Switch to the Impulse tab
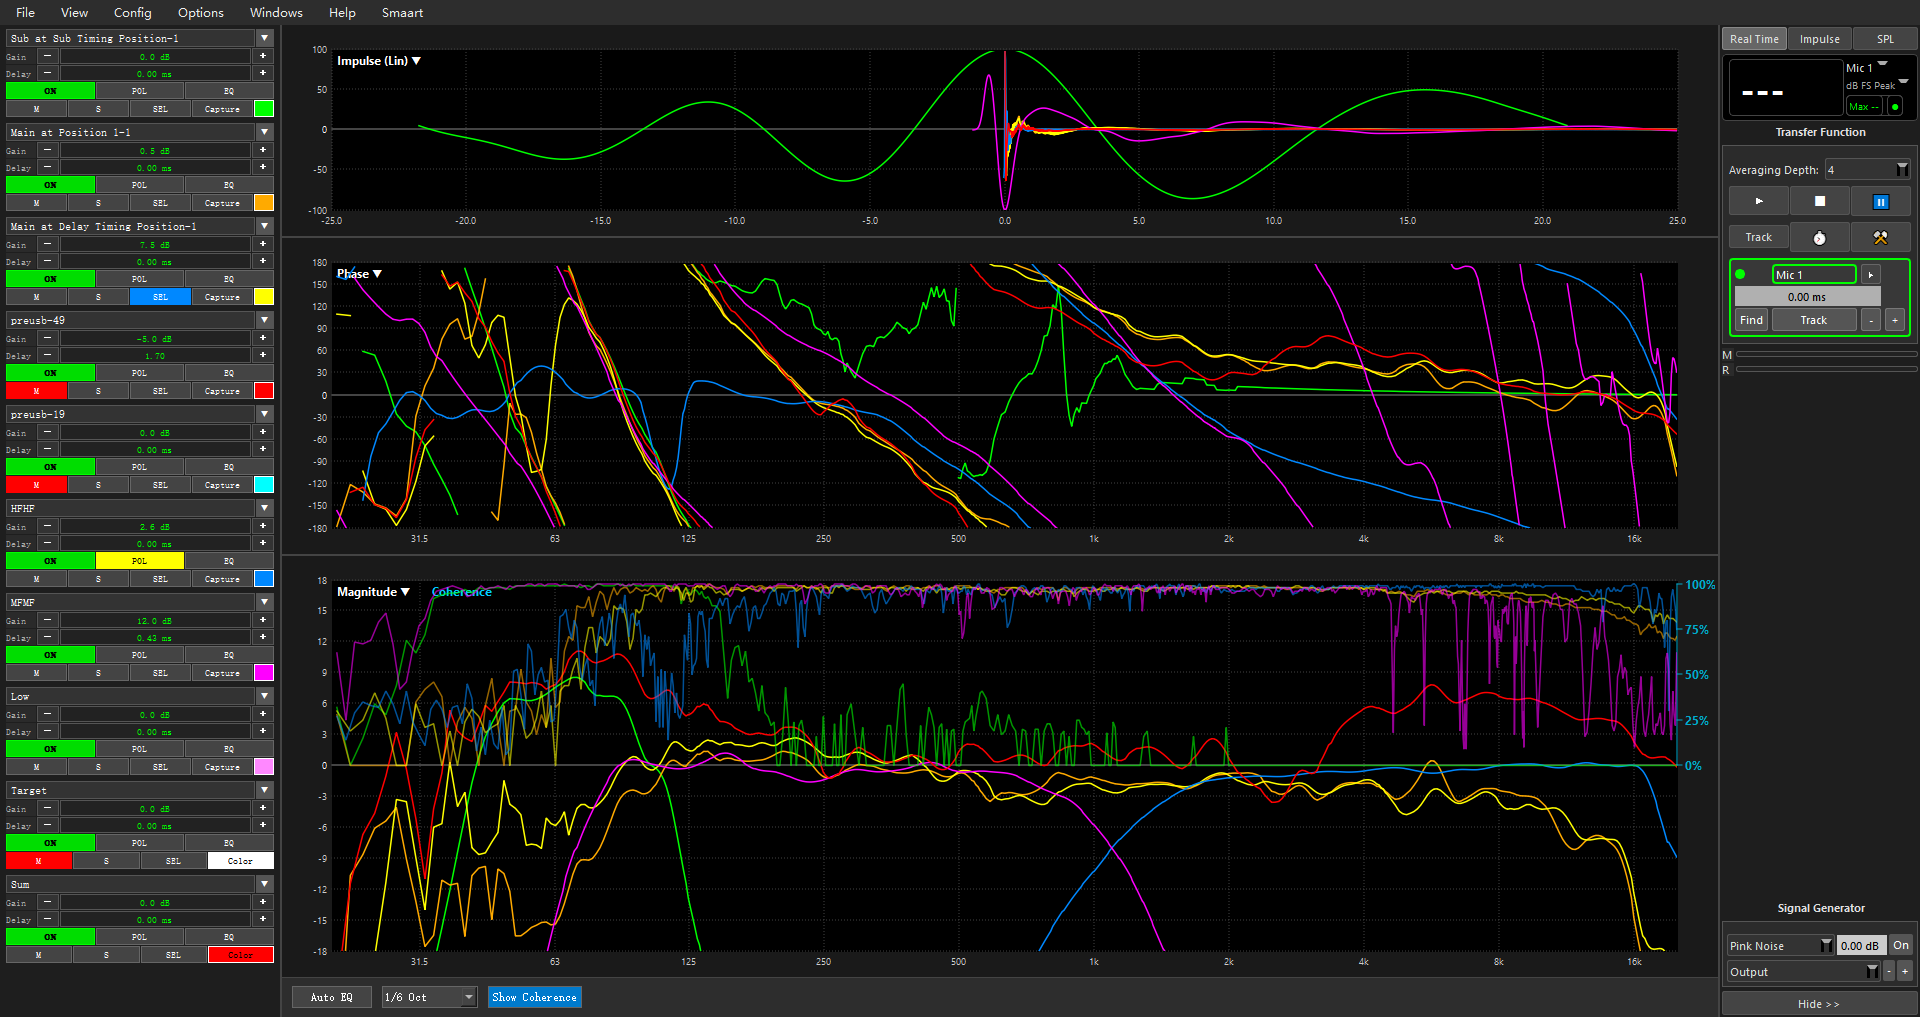The height and width of the screenshot is (1017, 1920). 1819,39
